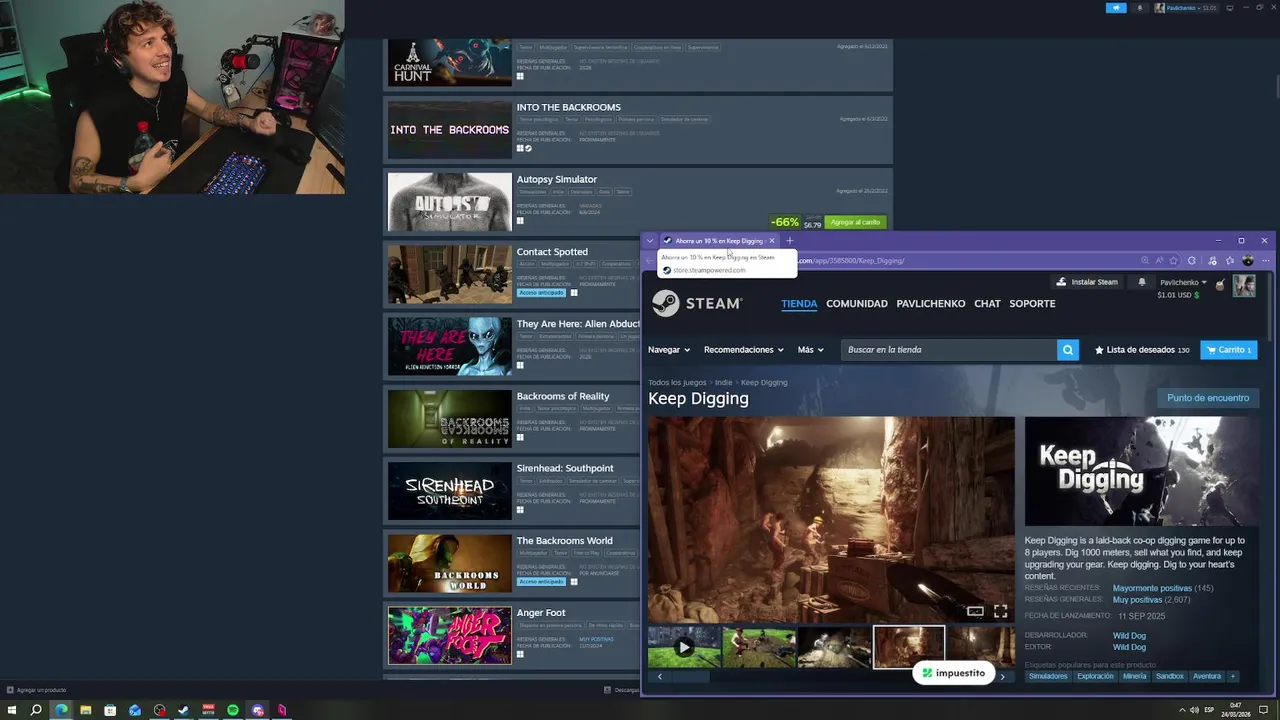The width and height of the screenshot is (1280, 720).
Task: Open Outlook mail from taskbar
Action: point(135,710)
